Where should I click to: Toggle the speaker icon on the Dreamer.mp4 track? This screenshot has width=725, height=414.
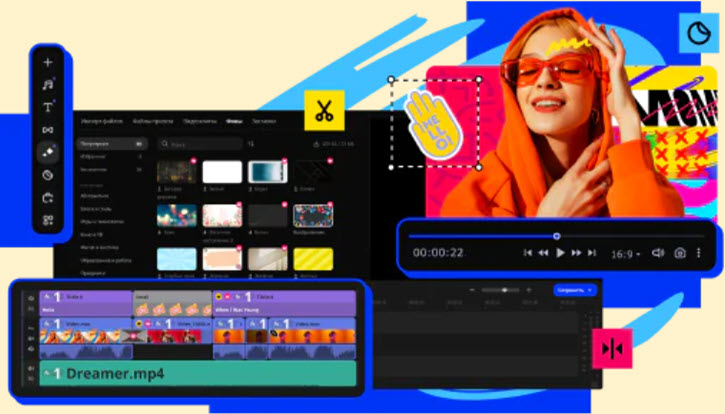(x=31, y=369)
